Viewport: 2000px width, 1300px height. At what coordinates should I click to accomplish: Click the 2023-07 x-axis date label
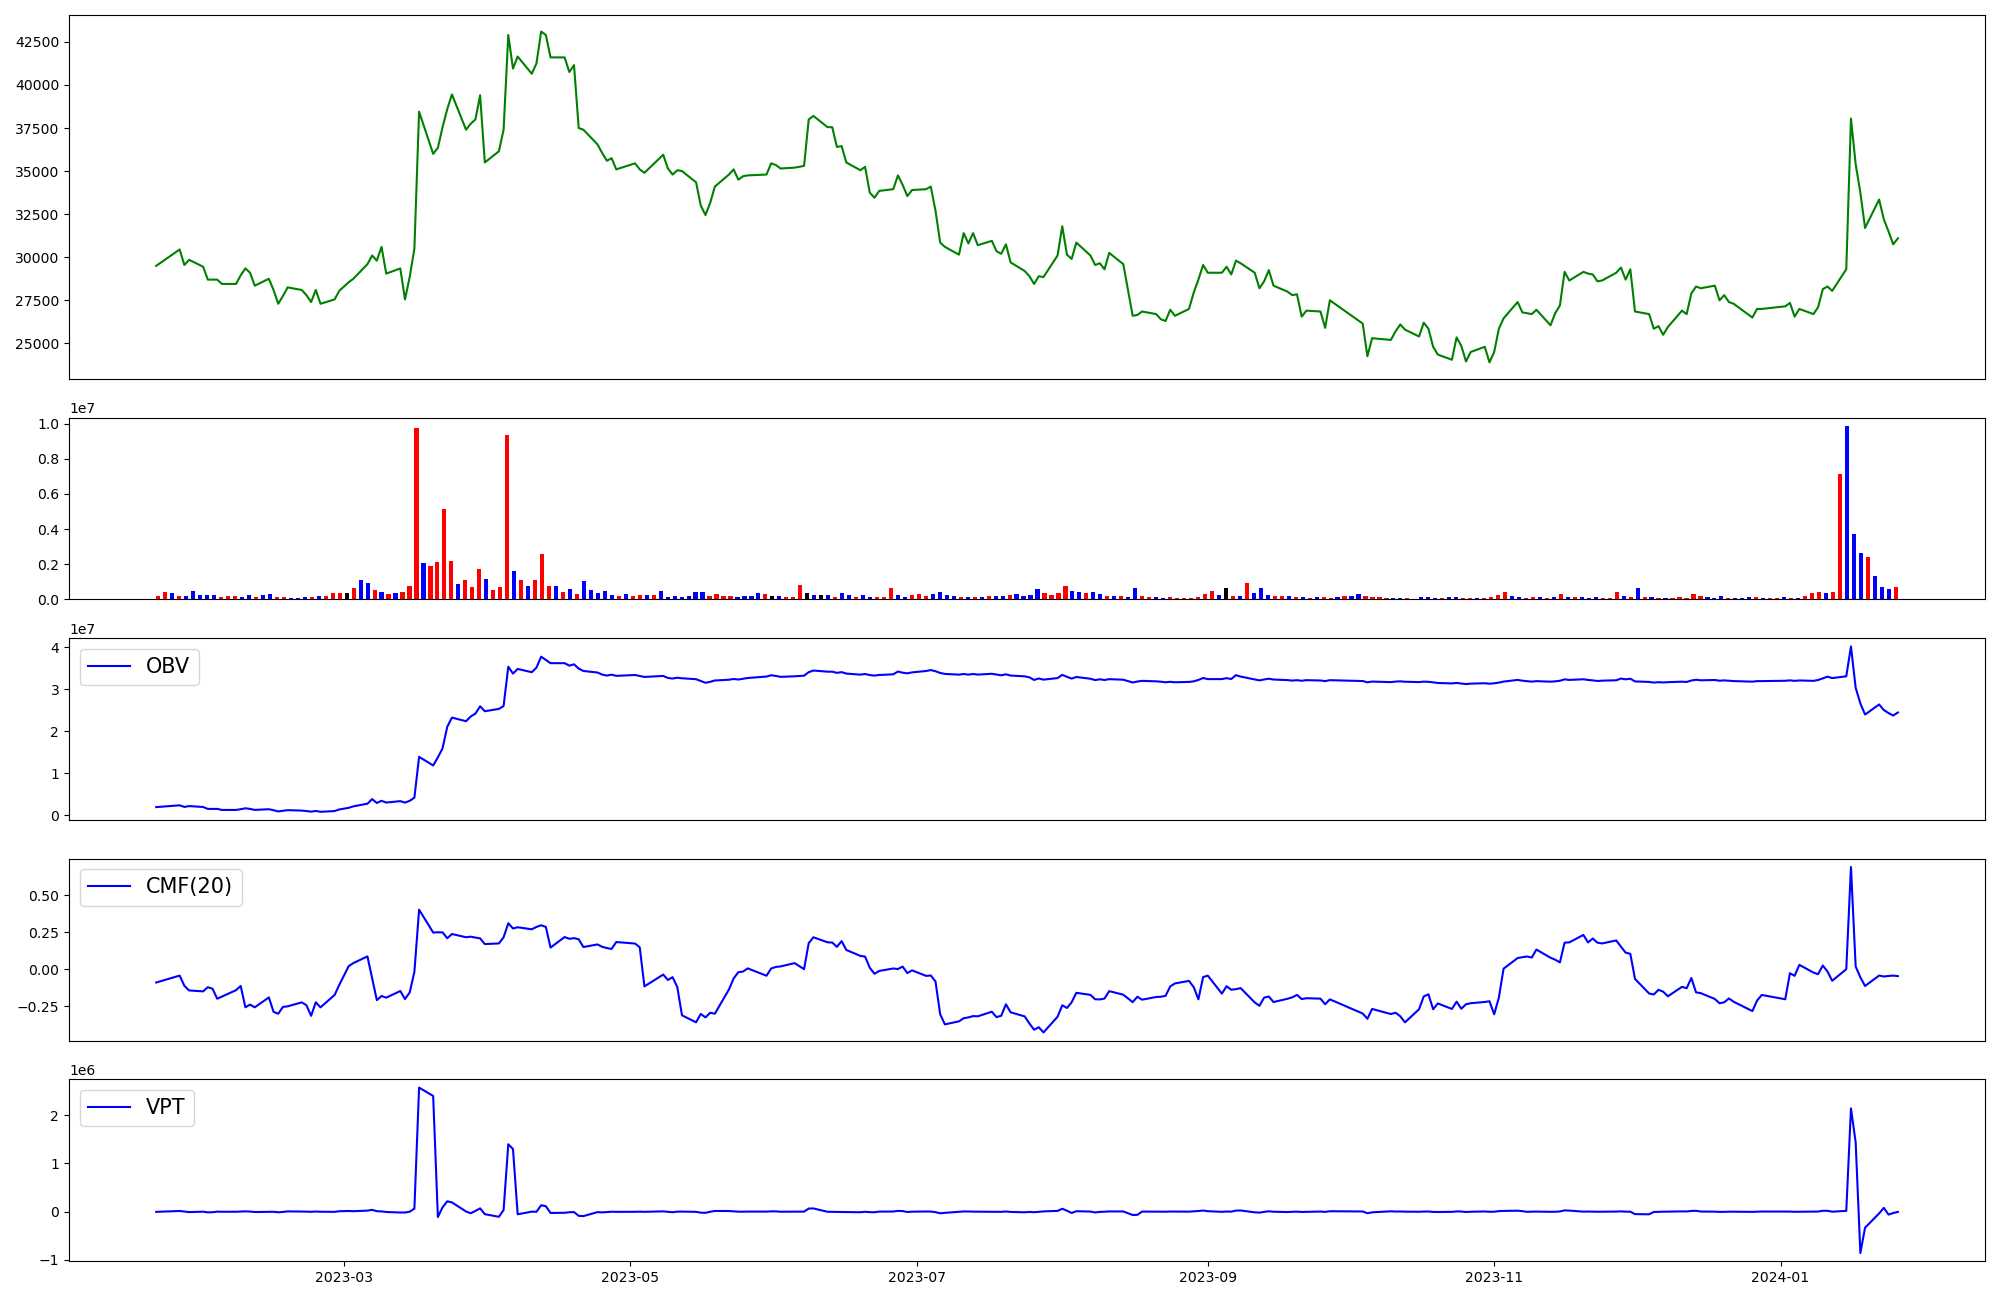tap(917, 1277)
